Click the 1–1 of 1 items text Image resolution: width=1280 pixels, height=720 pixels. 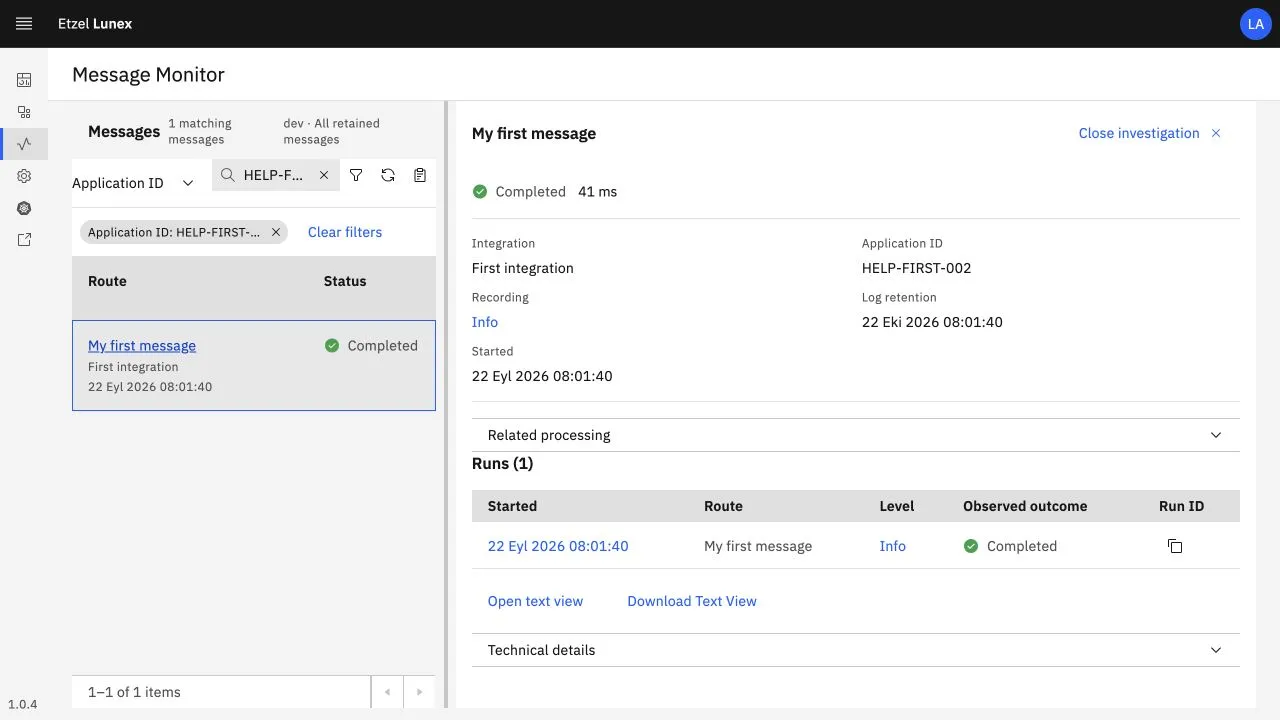[134, 692]
